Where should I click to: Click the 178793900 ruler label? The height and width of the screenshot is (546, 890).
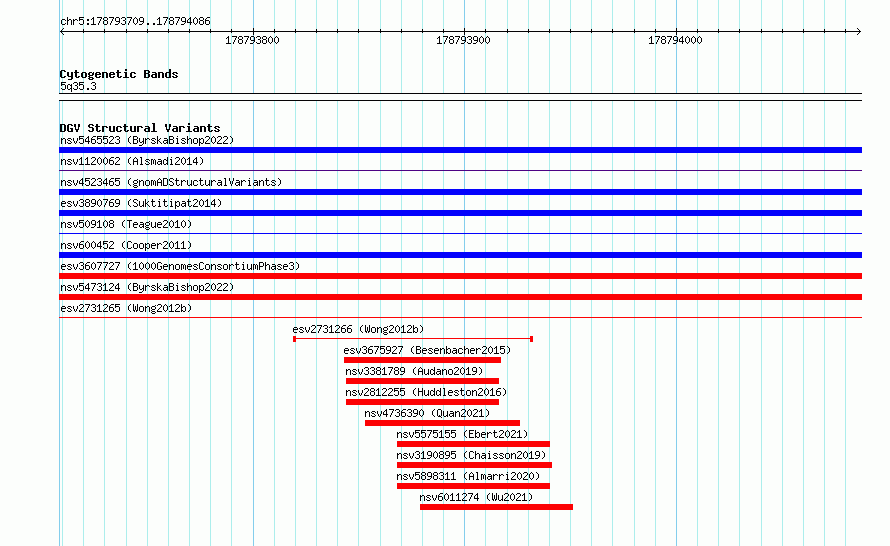click(463, 40)
